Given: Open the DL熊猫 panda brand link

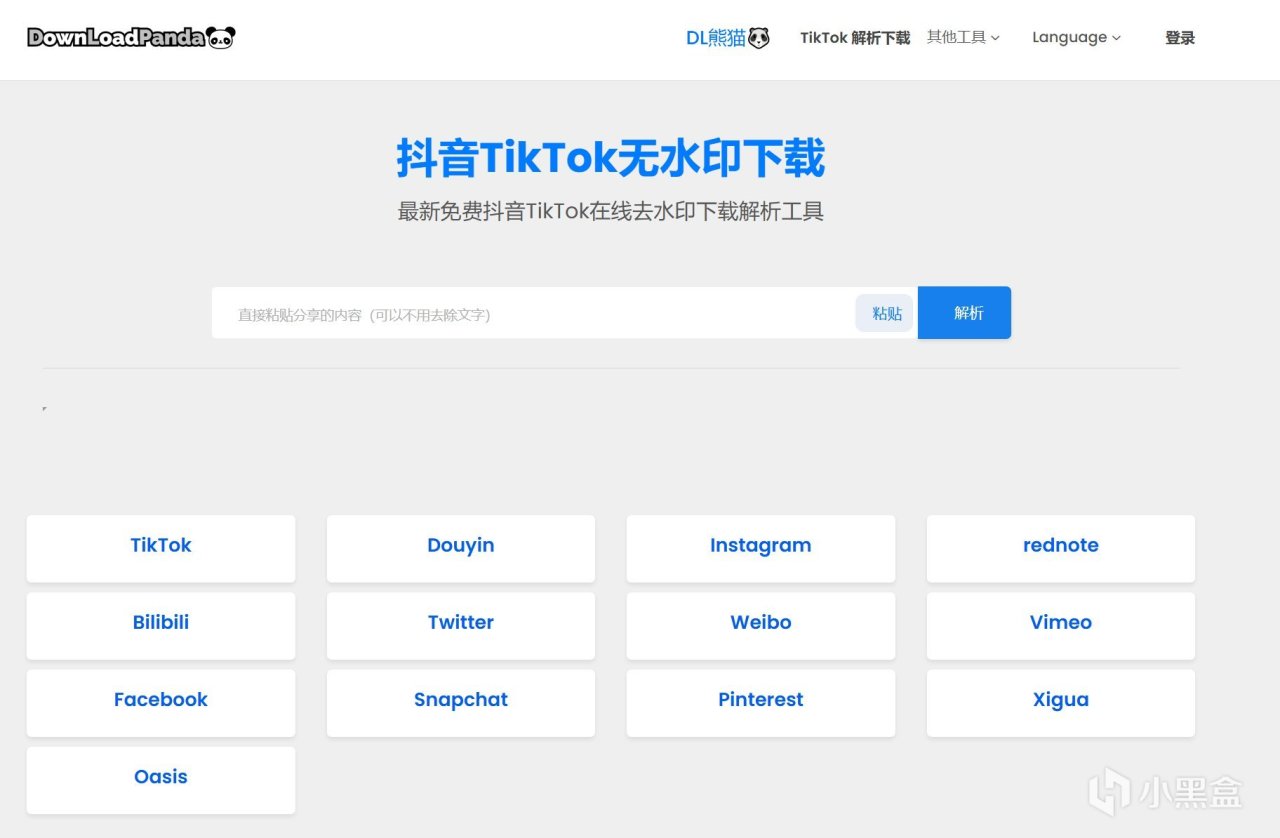Looking at the screenshot, I should pos(727,38).
